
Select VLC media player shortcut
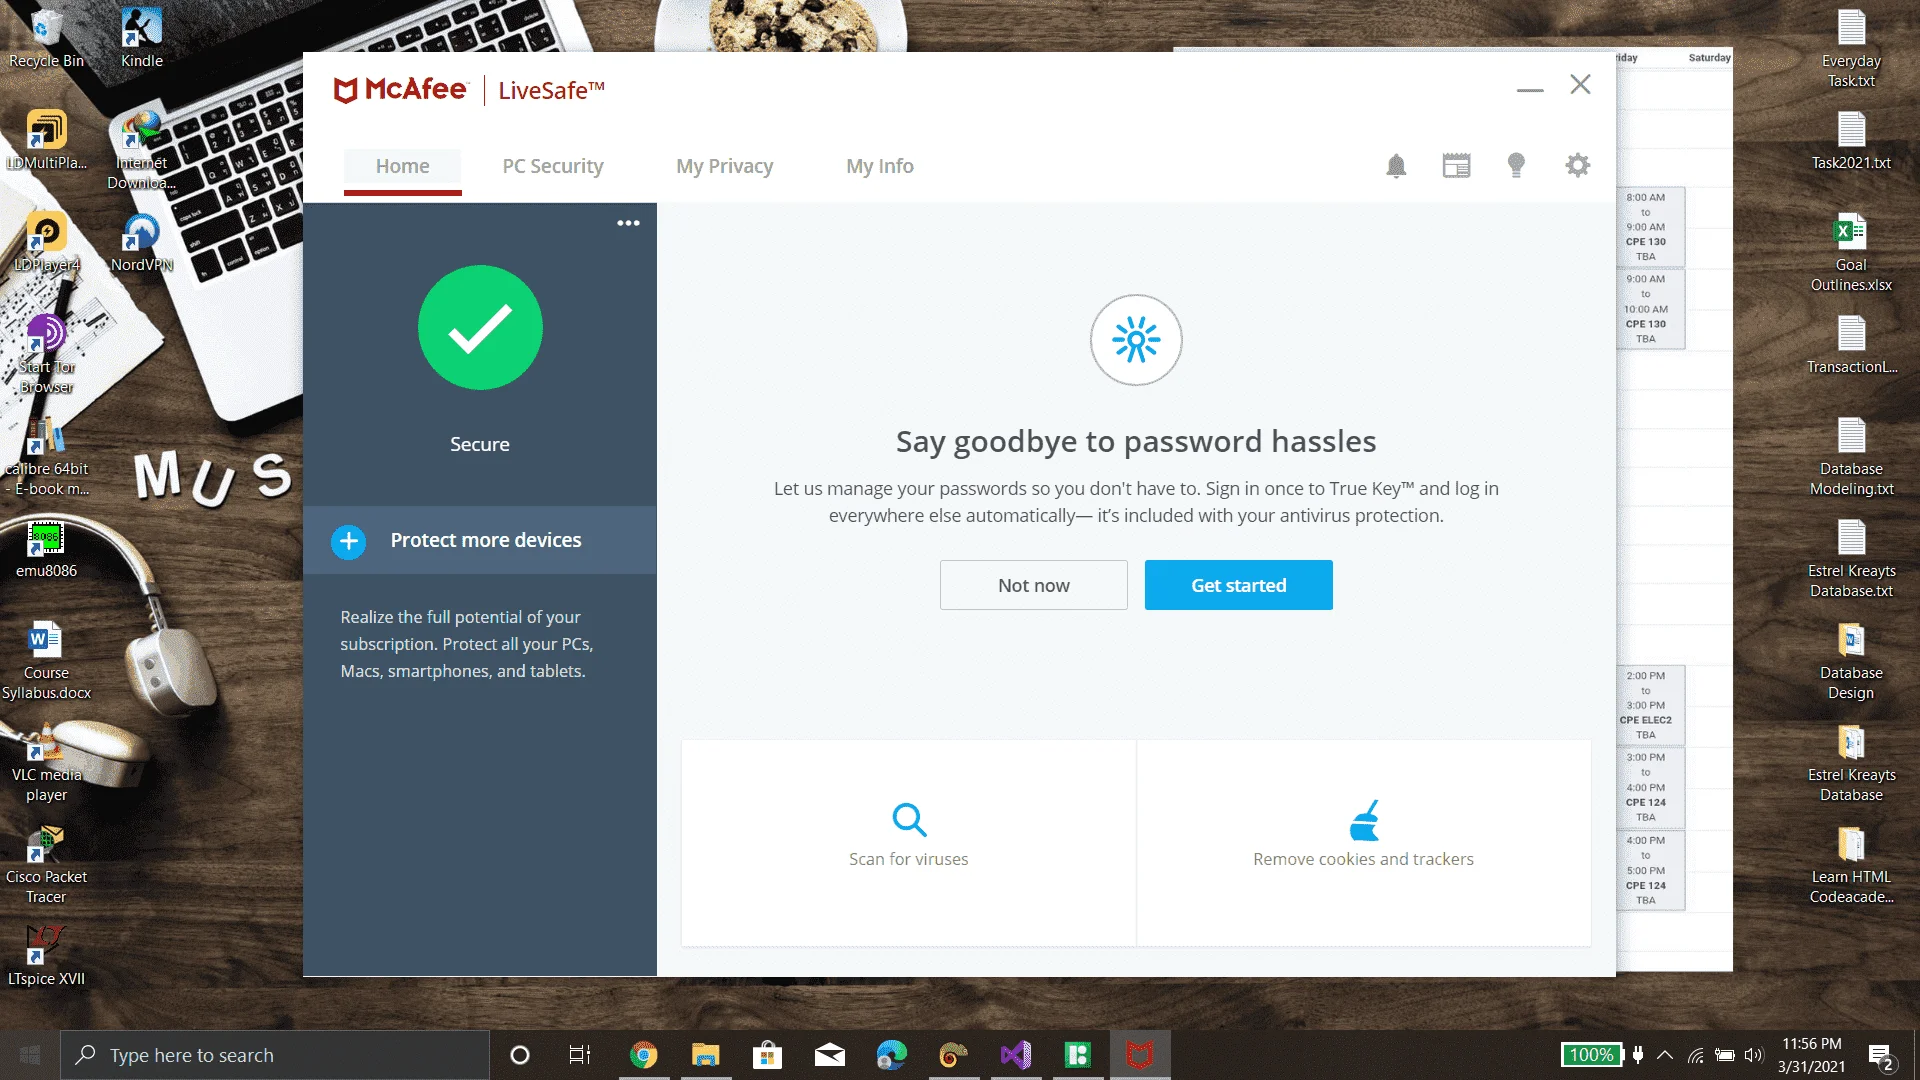(x=46, y=764)
